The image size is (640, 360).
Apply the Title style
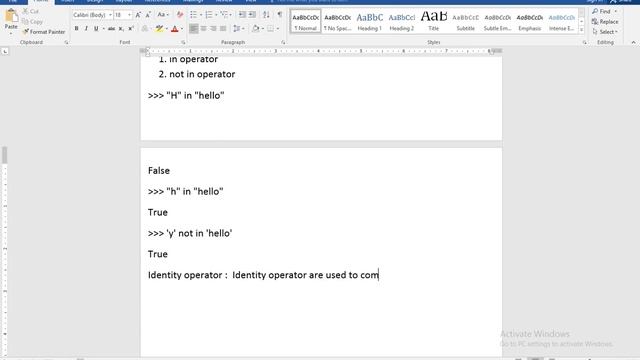coord(433,21)
